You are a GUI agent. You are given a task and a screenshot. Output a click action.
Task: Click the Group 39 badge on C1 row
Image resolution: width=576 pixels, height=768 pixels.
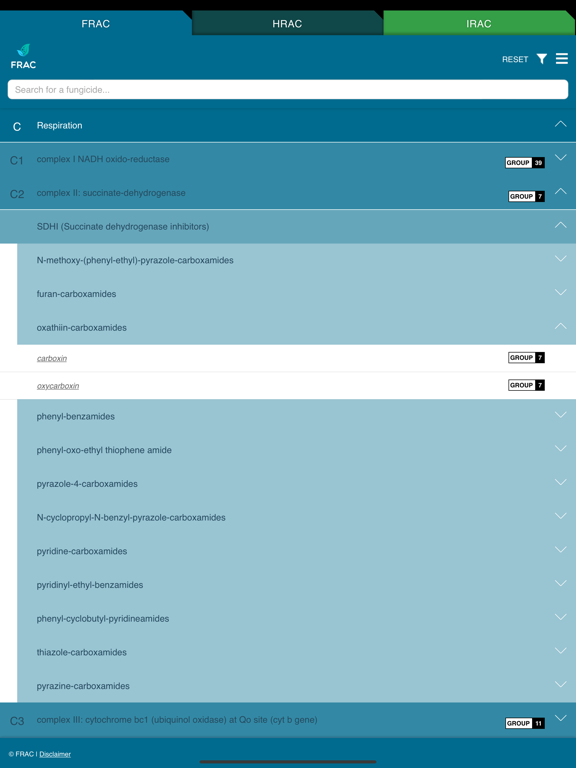(525, 163)
